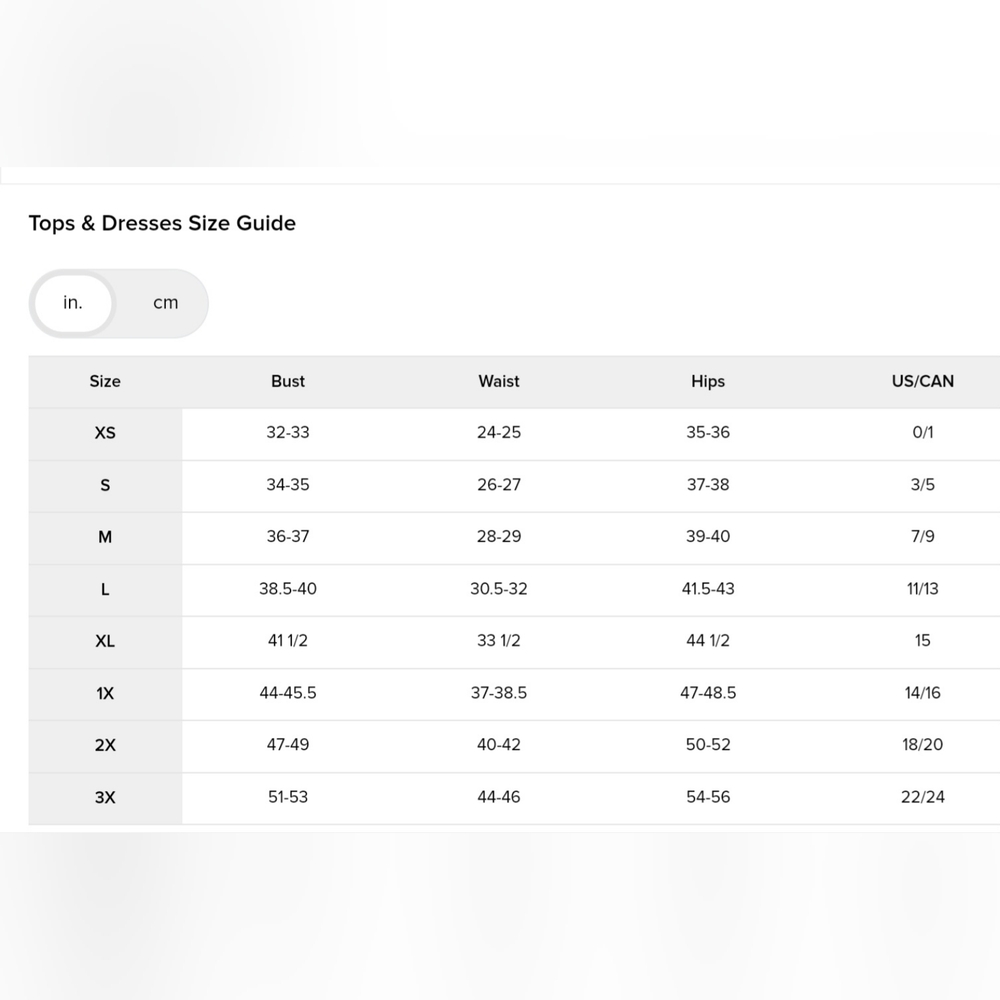
Task: Click US/CAN value 7/9
Action: (923, 536)
